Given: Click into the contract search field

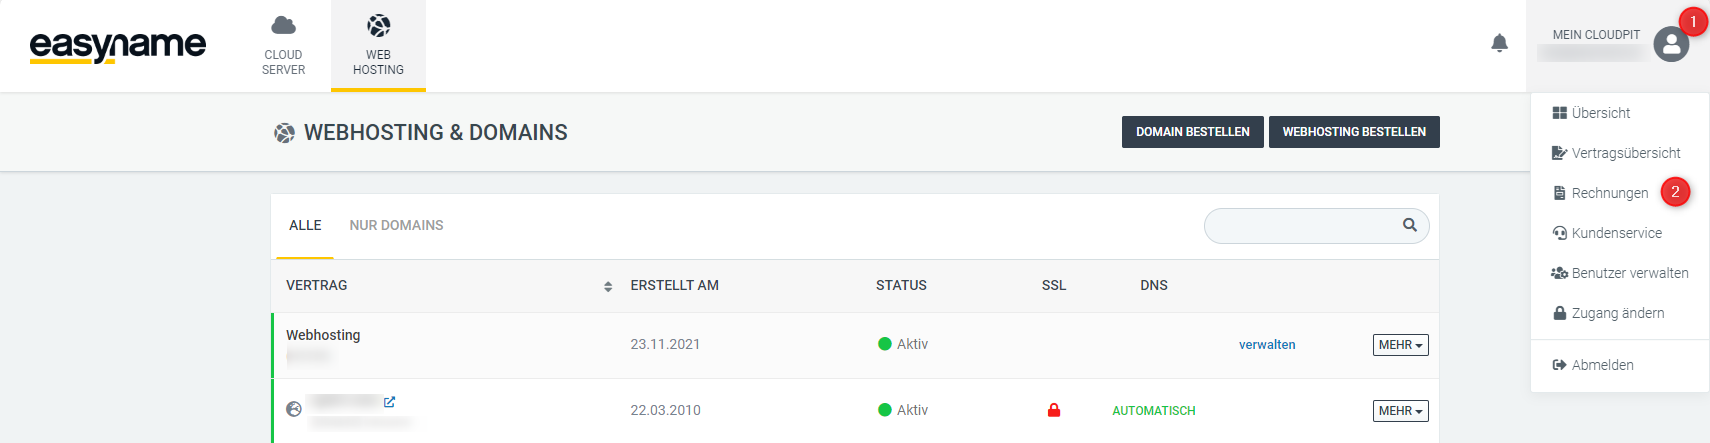Looking at the screenshot, I should (1316, 226).
